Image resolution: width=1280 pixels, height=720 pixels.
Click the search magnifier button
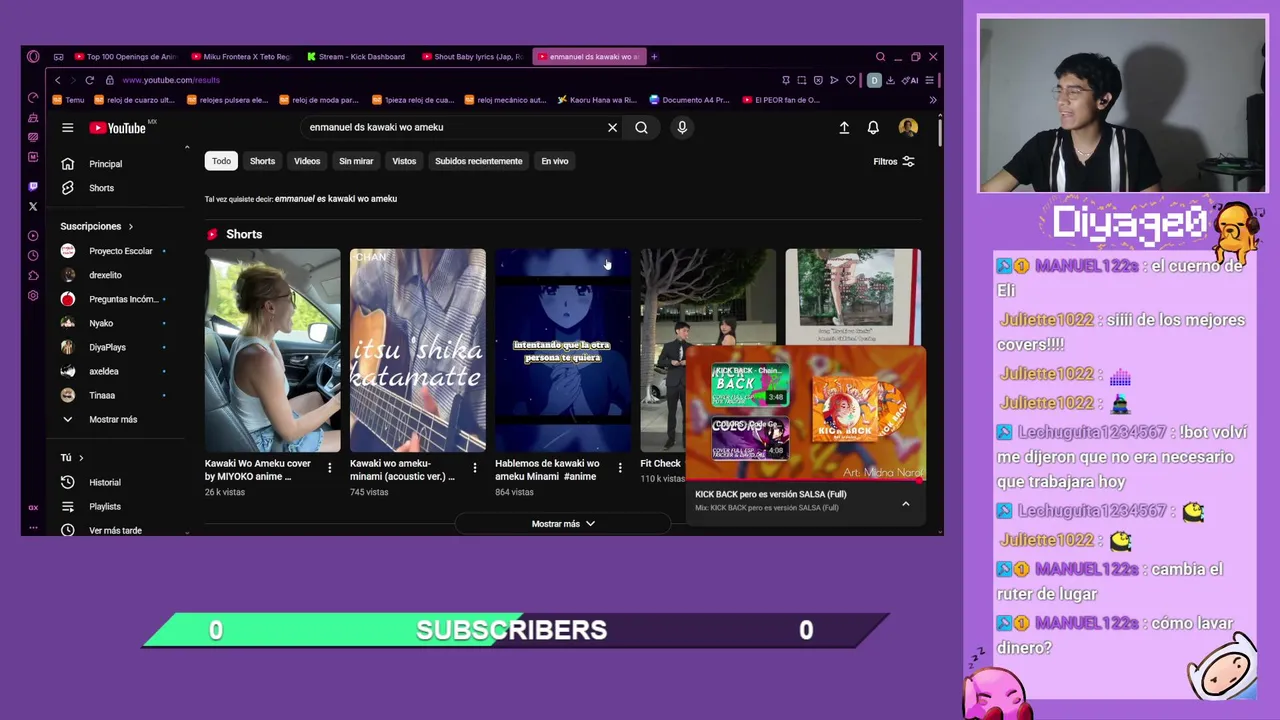tap(641, 127)
